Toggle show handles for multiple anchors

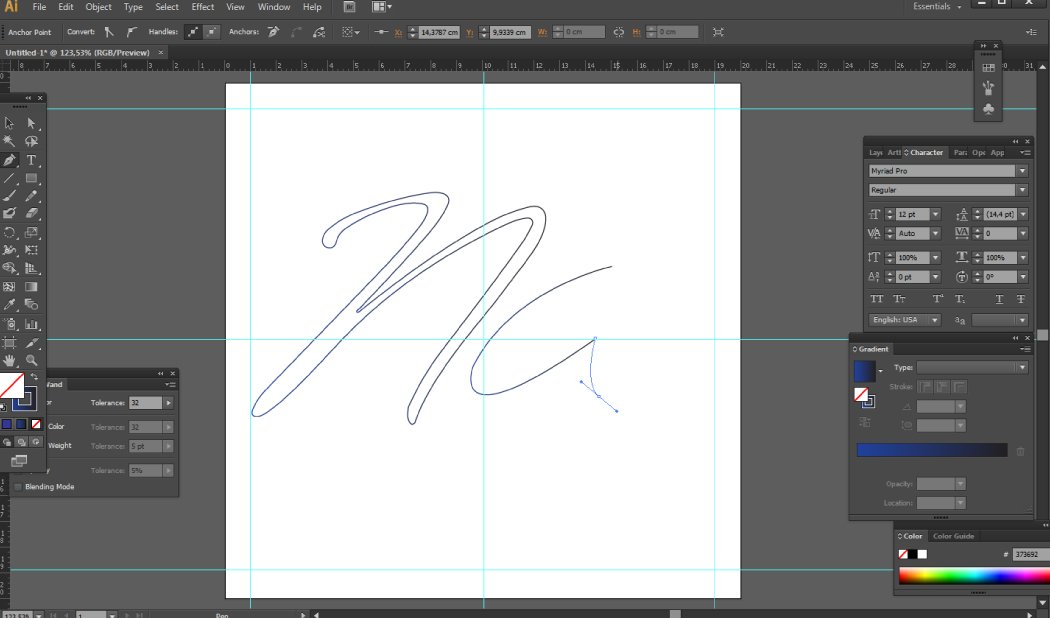pos(193,31)
